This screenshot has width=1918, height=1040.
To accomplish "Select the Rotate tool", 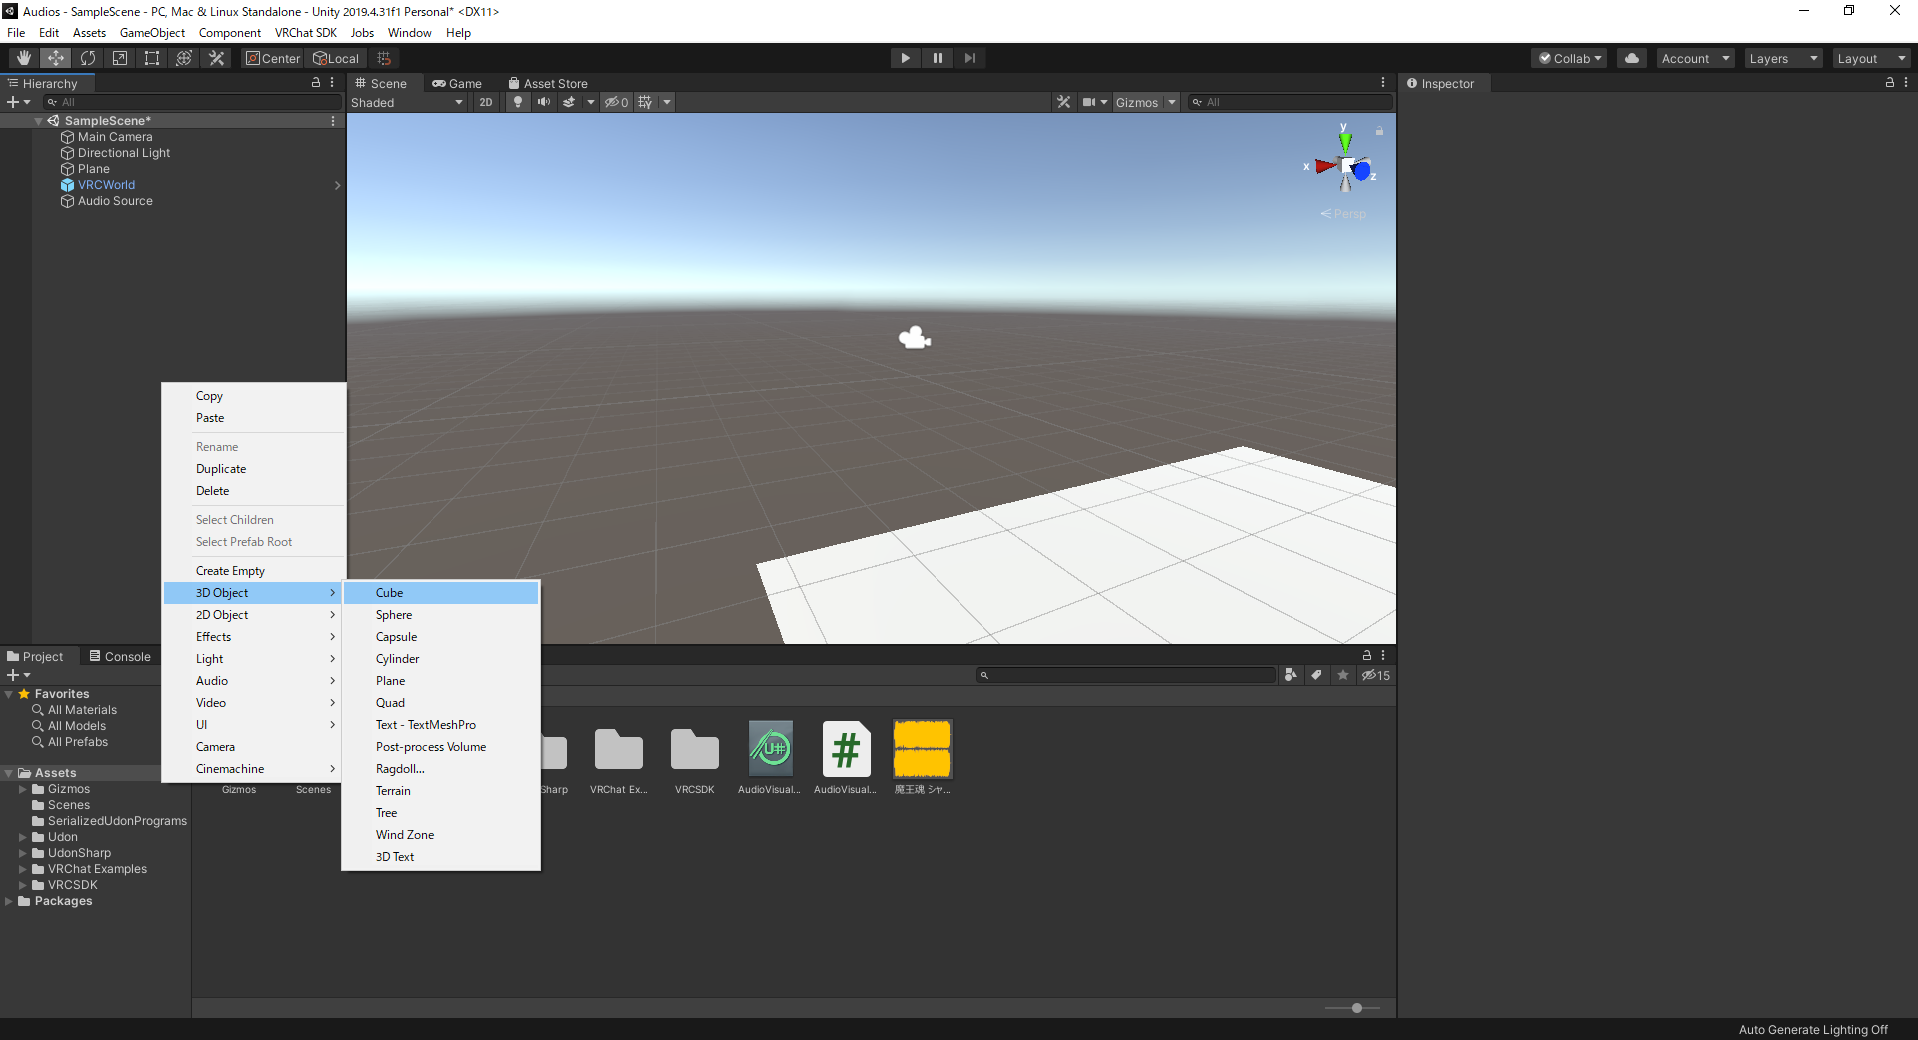I will (88, 58).
